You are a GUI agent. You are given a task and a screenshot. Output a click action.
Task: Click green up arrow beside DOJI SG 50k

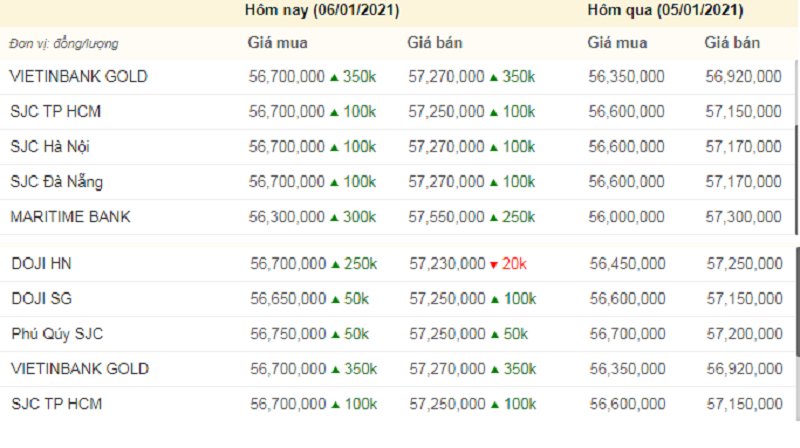(335, 300)
